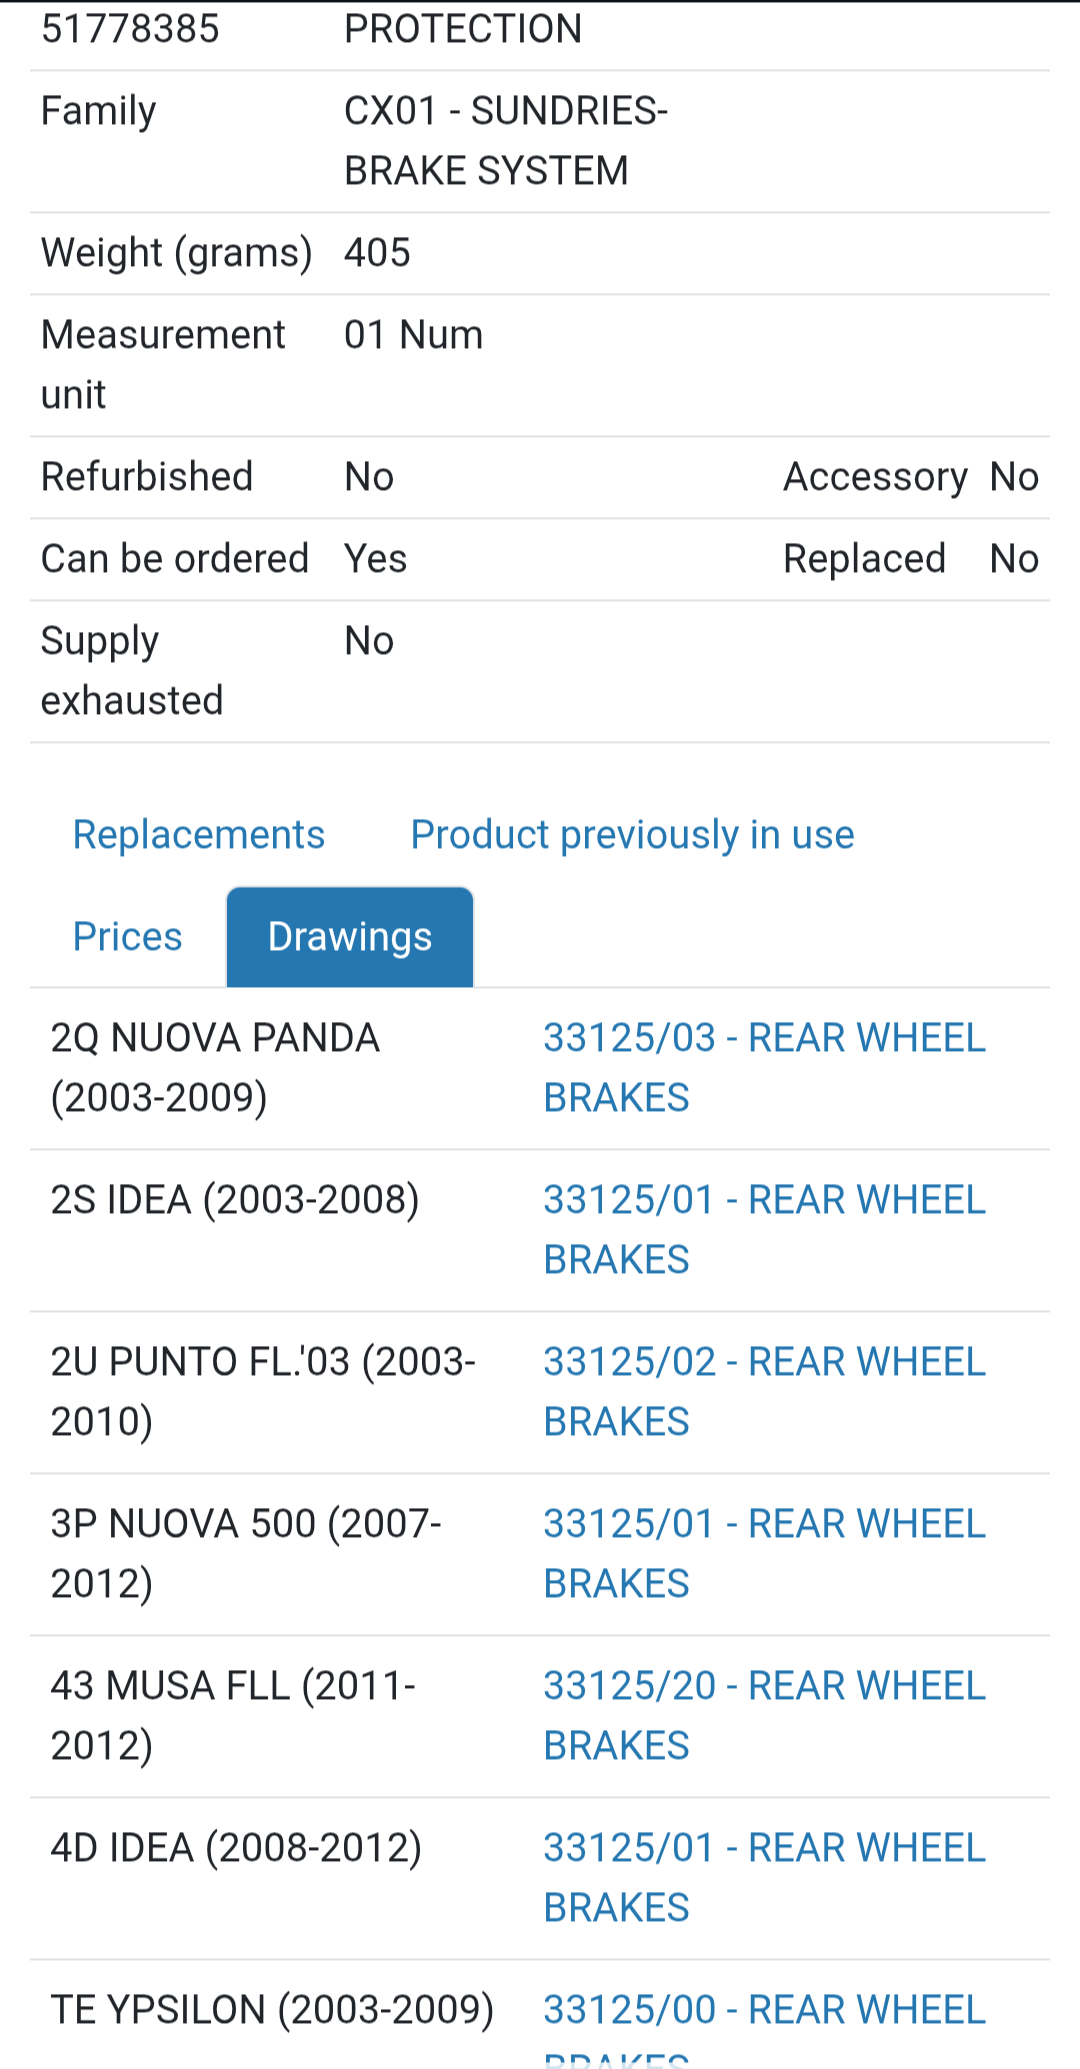Image resolution: width=1080 pixels, height=2069 pixels.
Task: Click the 43 MUSA FLL model cell
Action: 233,1715
